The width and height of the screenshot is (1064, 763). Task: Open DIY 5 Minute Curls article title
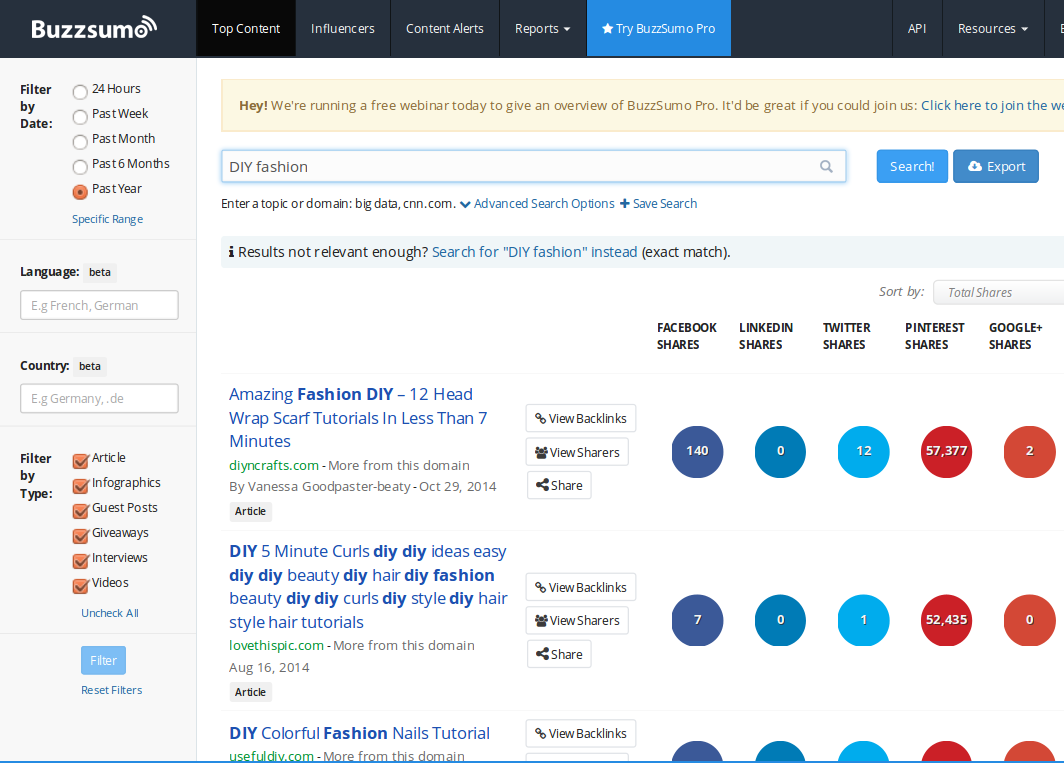368,587
